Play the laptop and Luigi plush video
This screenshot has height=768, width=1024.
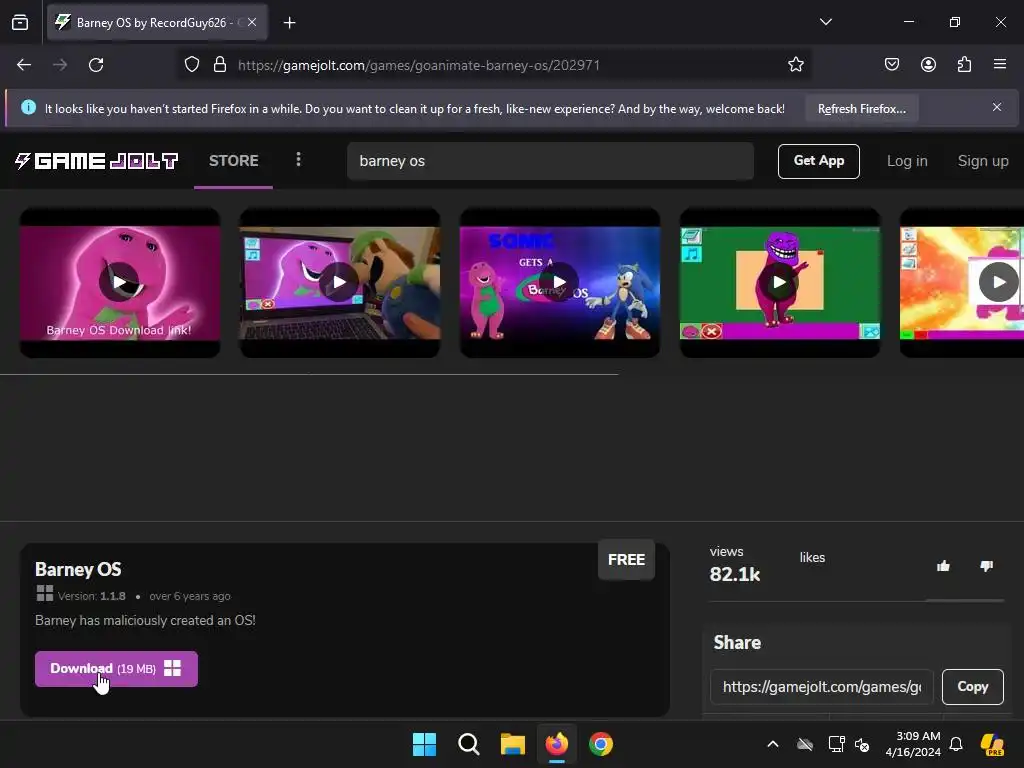[340, 282]
